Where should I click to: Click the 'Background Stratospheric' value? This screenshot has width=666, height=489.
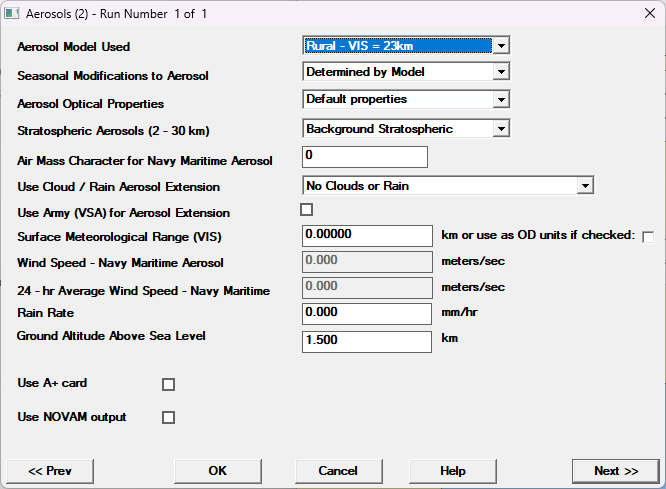pyautogui.click(x=380, y=129)
